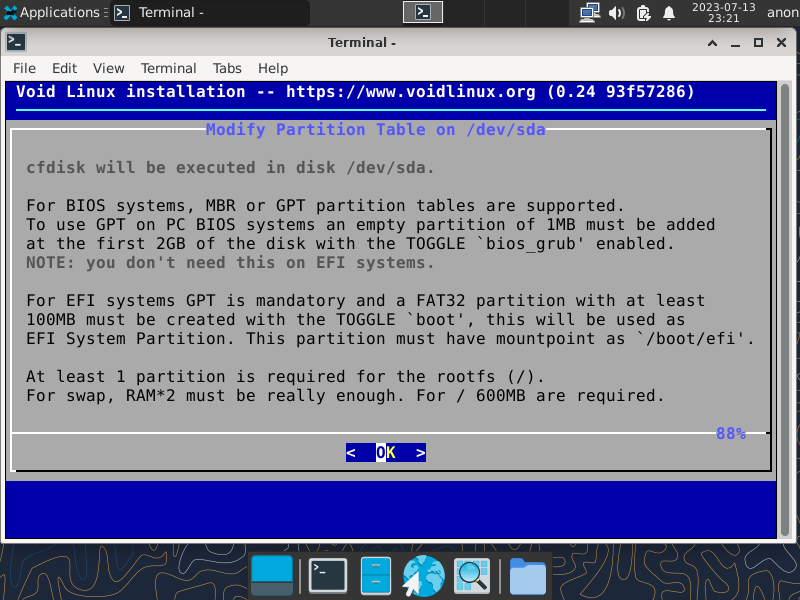The width and height of the screenshot is (800, 600).
Task: Open the Application Finder magnifier dock icon
Action: click(x=471, y=576)
